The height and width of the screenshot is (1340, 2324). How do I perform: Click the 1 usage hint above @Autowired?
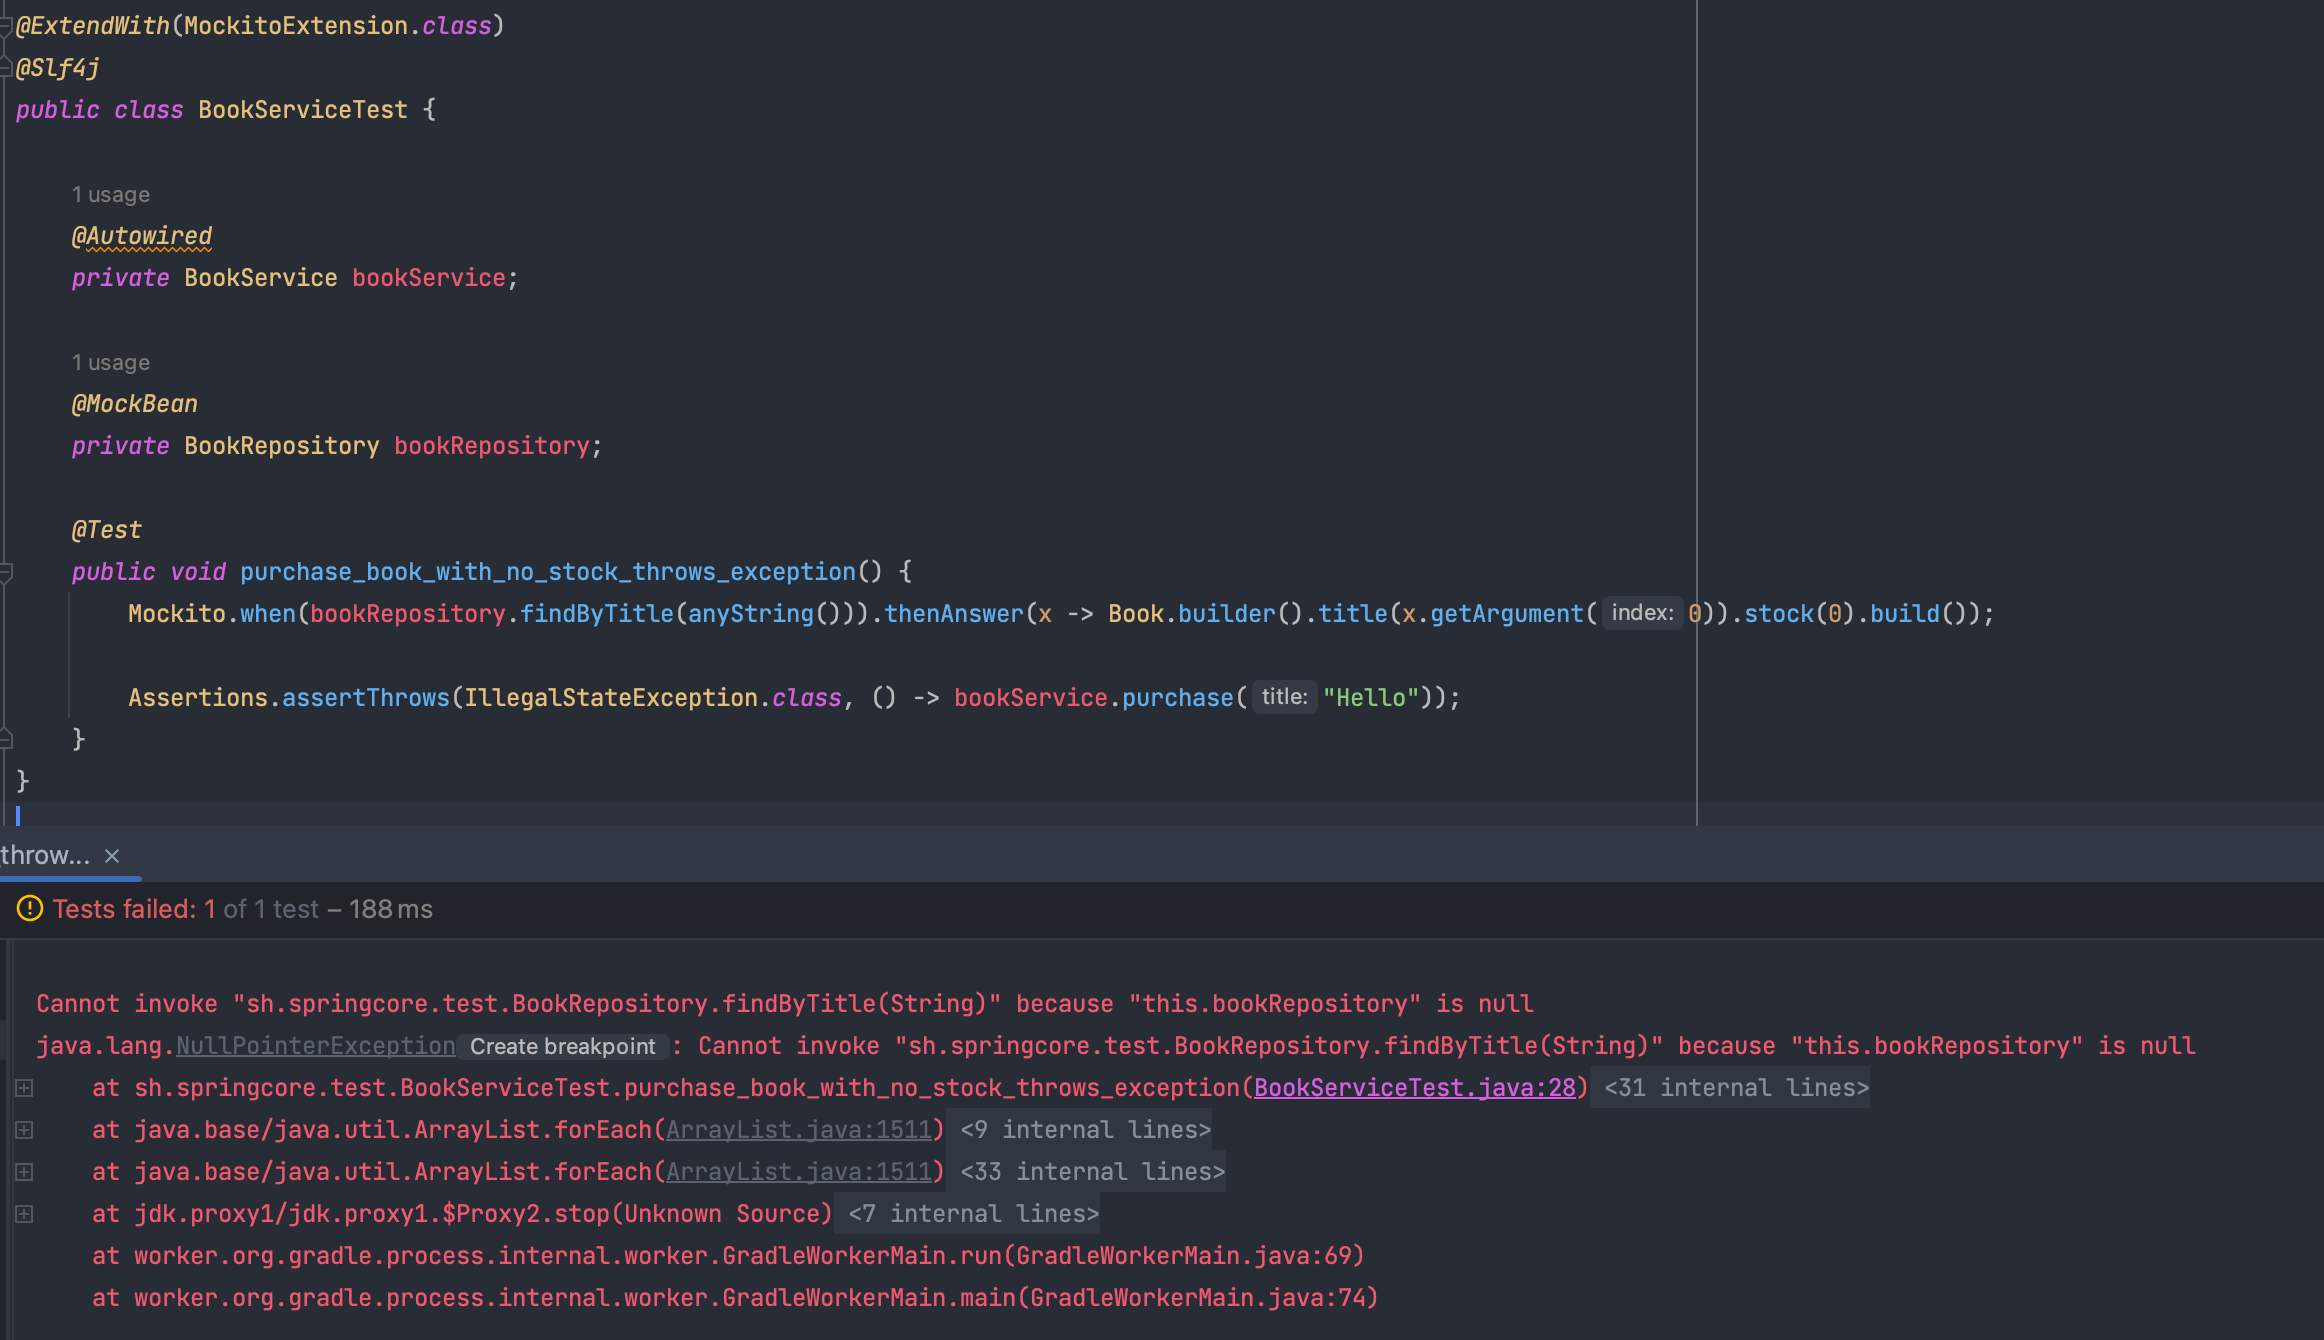110,195
